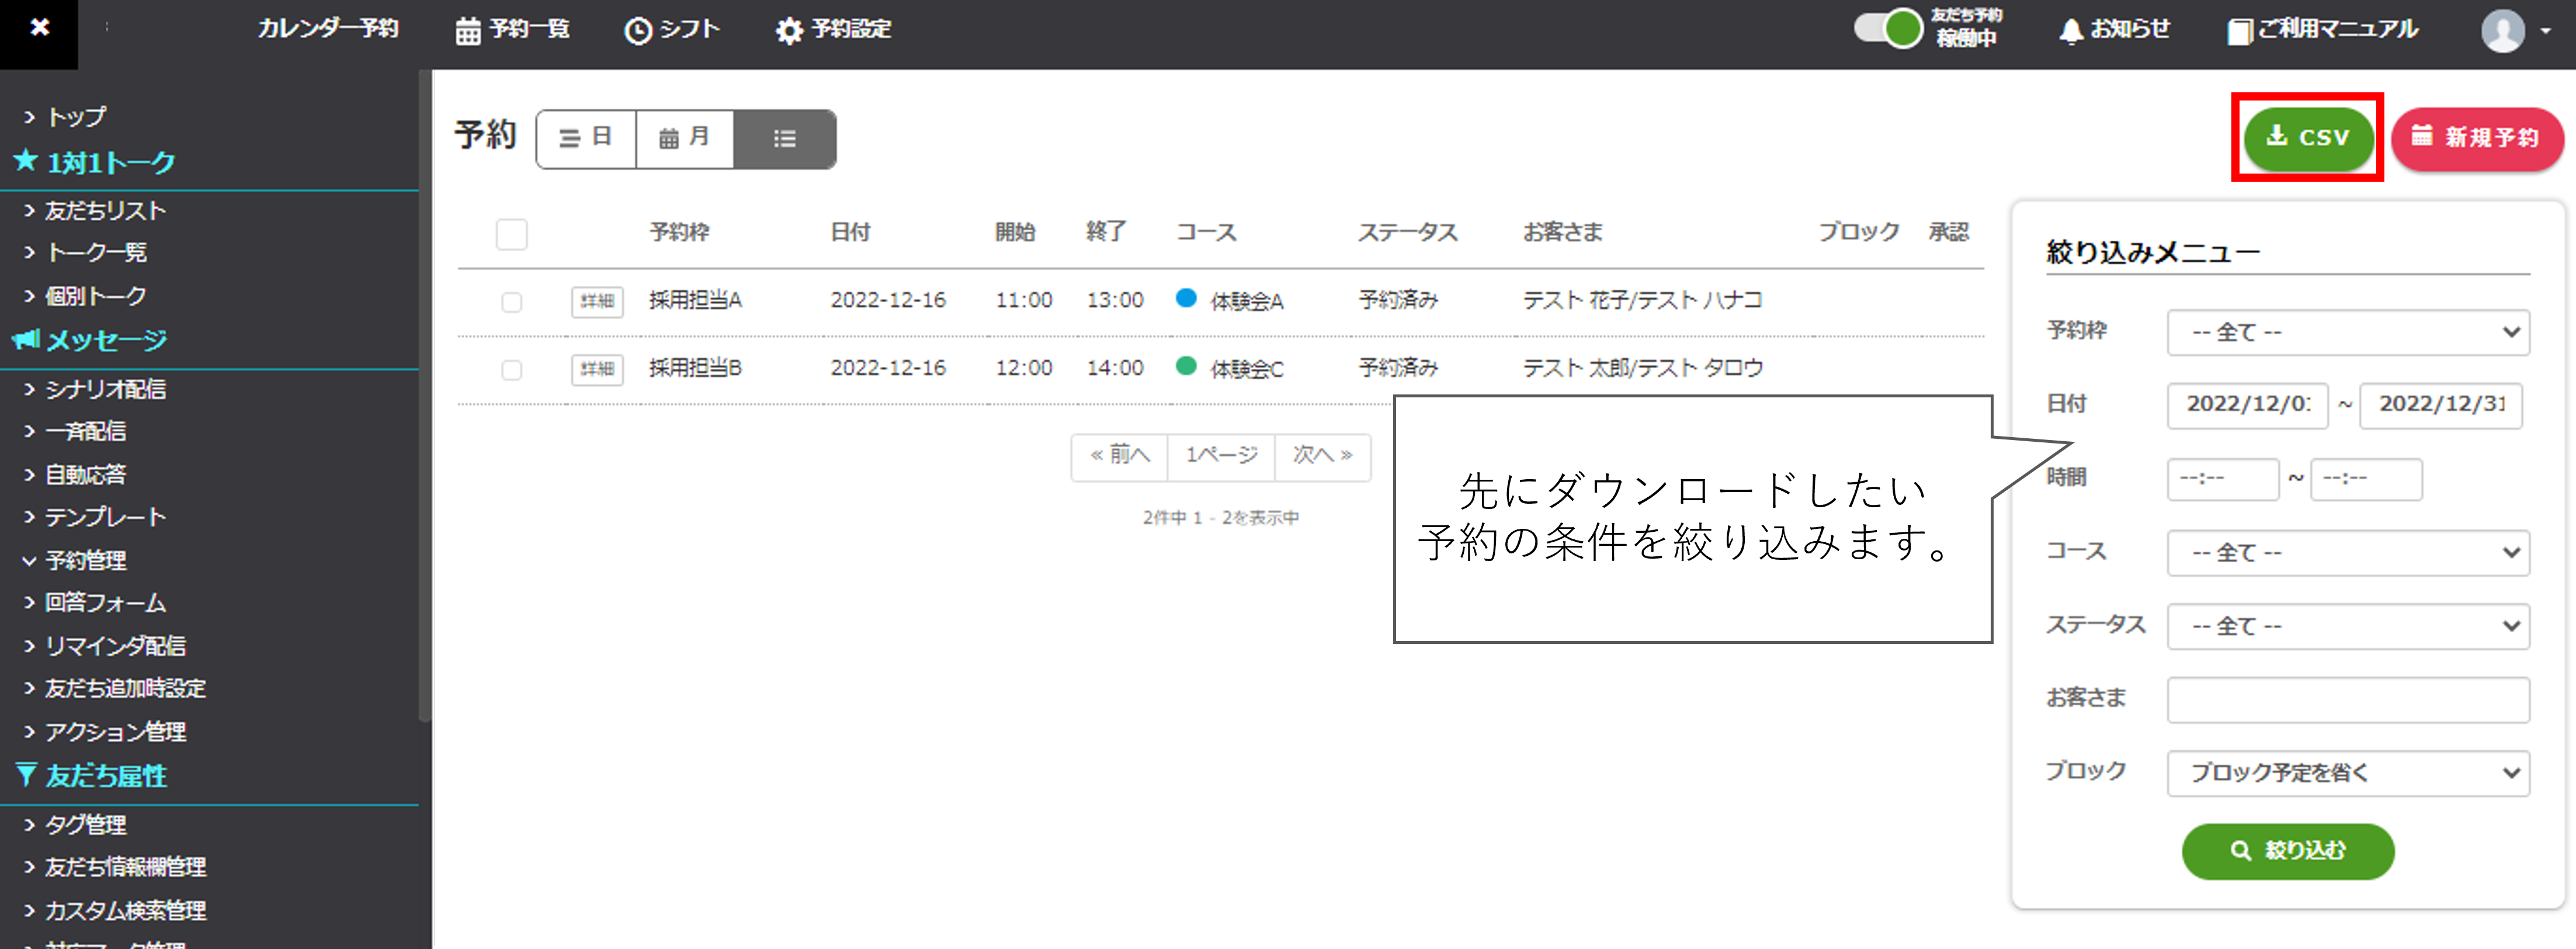Close the sidebar with the X icon
The image size is (2576, 949).
(x=39, y=28)
